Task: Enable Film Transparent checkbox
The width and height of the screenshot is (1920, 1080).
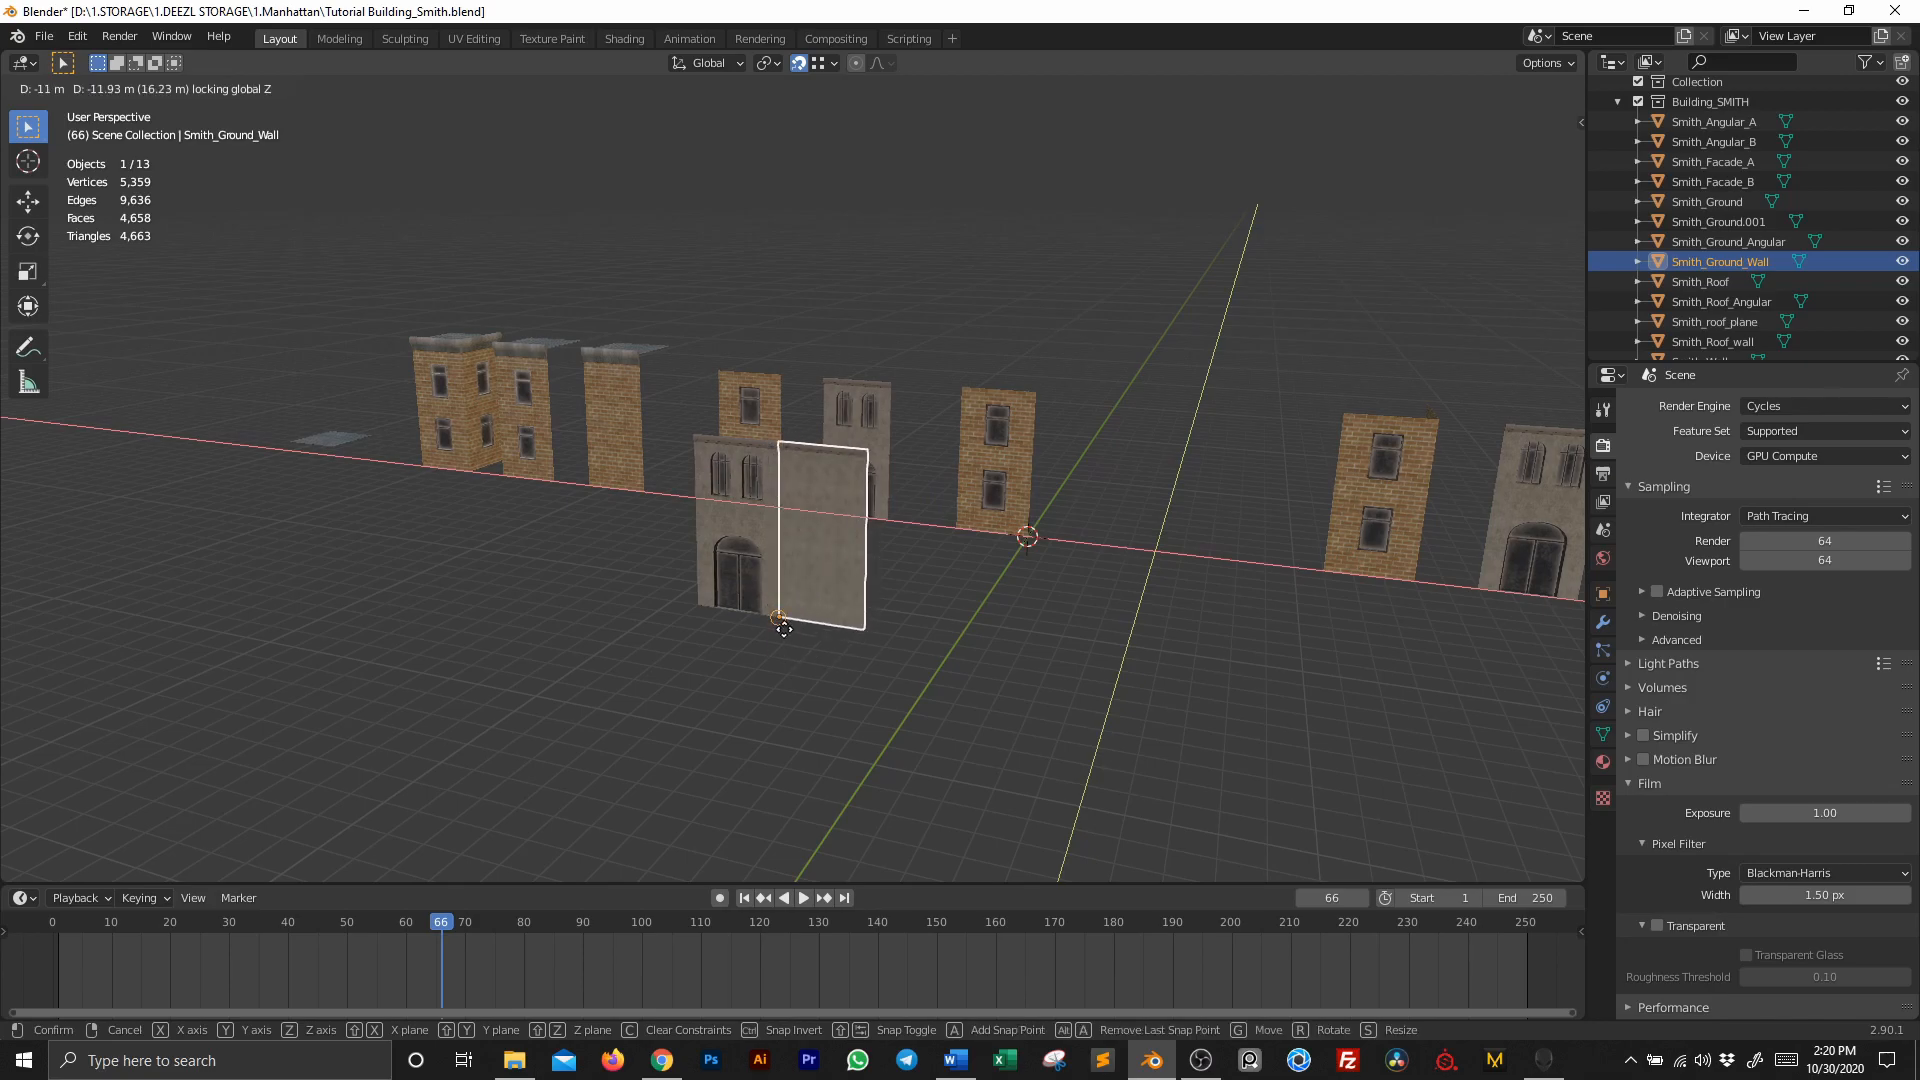Action: (x=1657, y=925)
